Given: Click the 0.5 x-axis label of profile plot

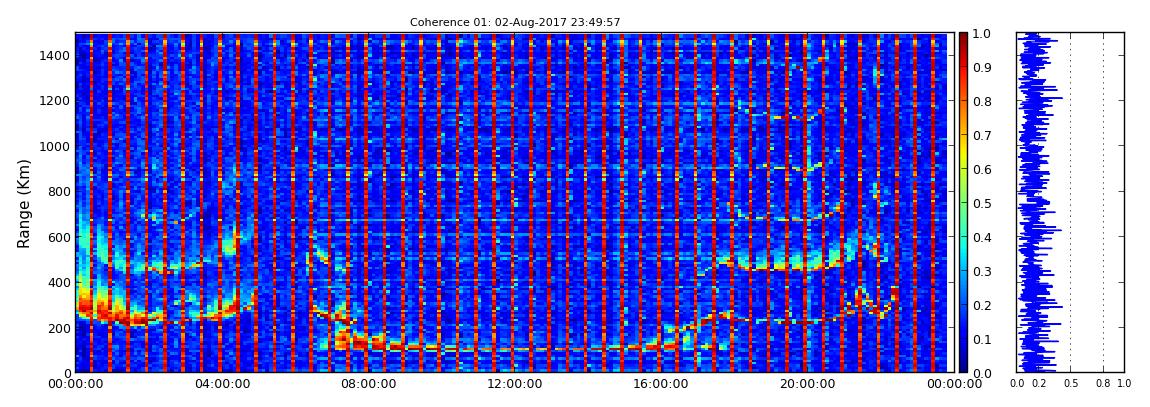Looking at the screenshot, I should (x=1070, y=383).
